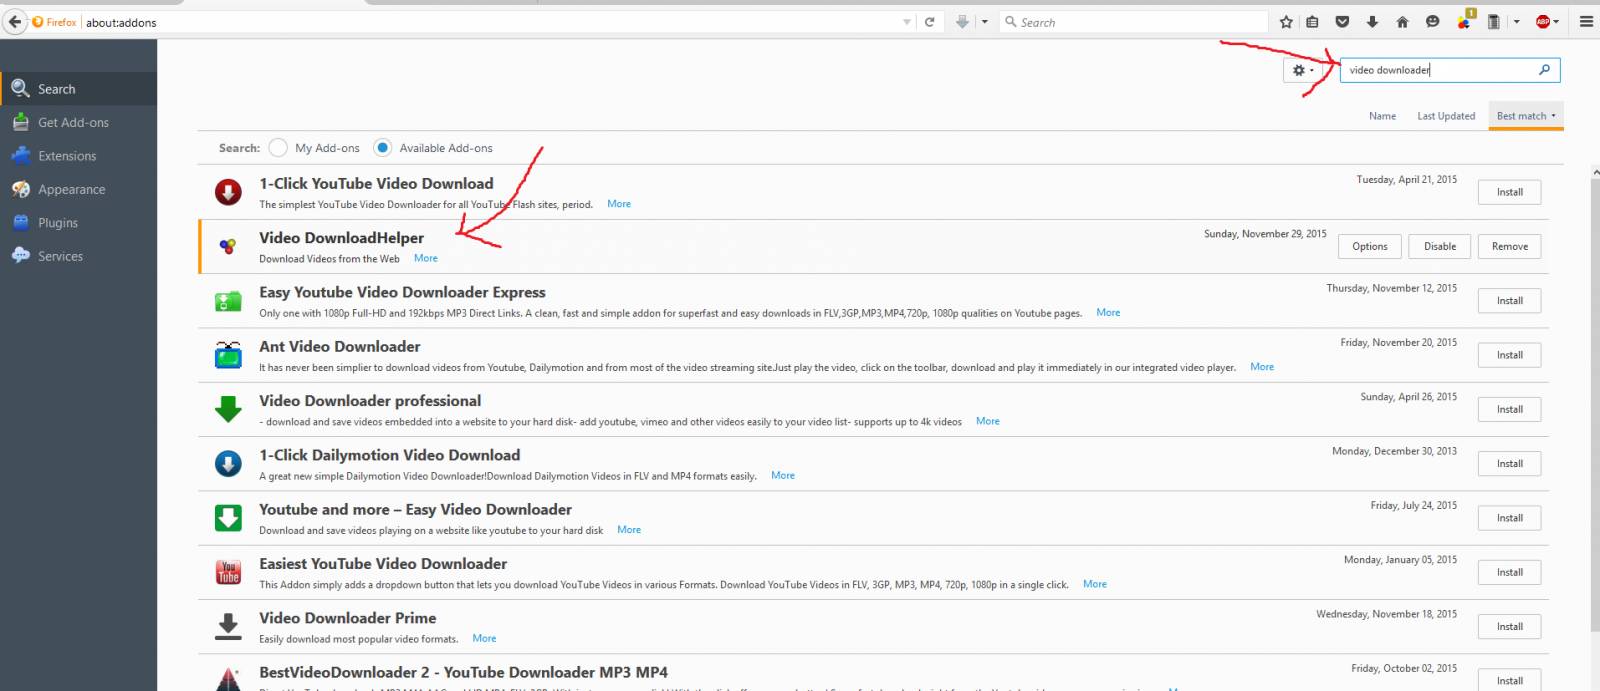Sort results by Best match
The height and width of the screenshot is (691, 1600).
click(x=1526, y=116)
